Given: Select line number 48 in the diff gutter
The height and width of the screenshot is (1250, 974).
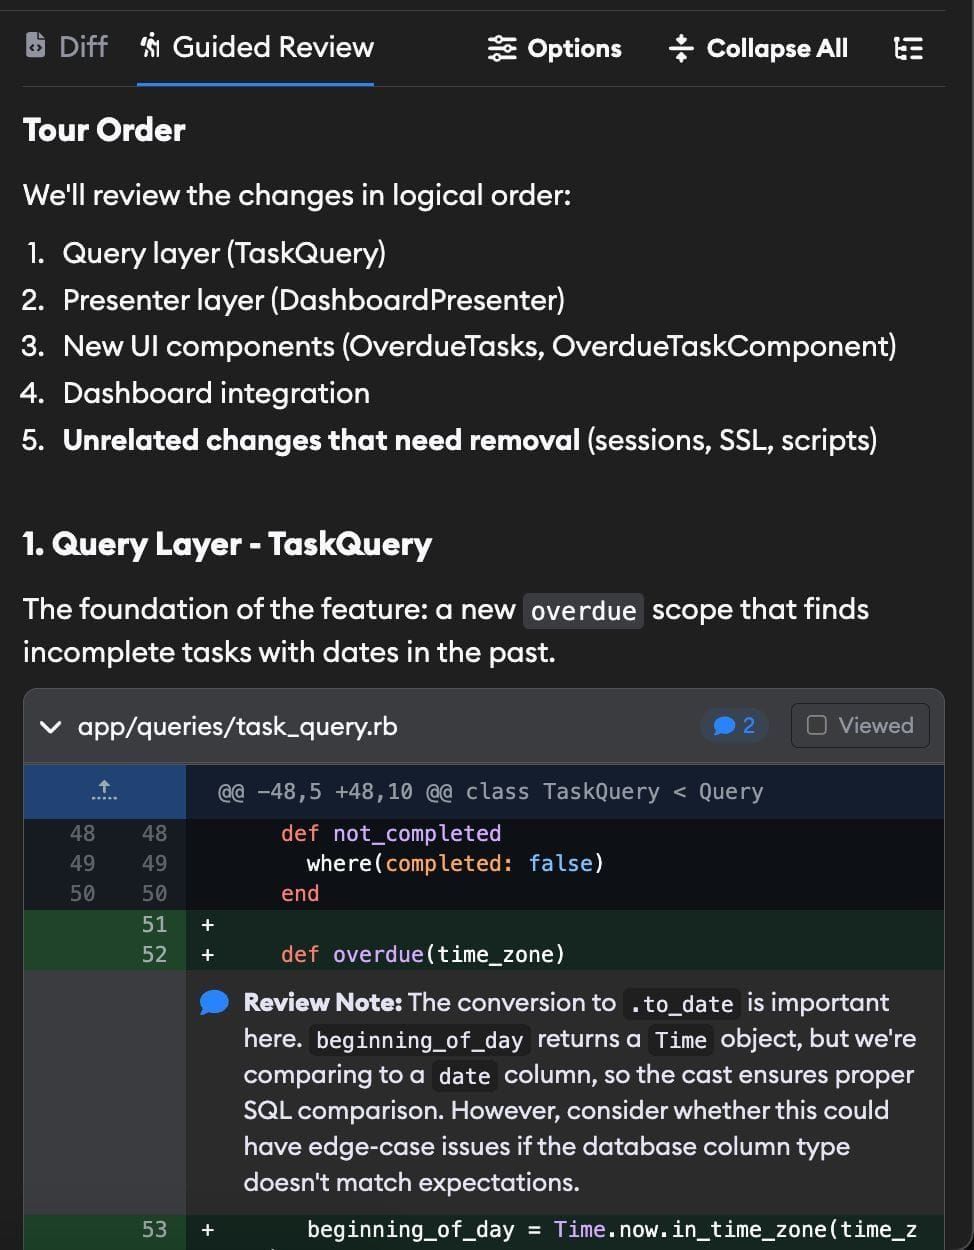Looking at the screenshot, I should (x=82, y=832).
